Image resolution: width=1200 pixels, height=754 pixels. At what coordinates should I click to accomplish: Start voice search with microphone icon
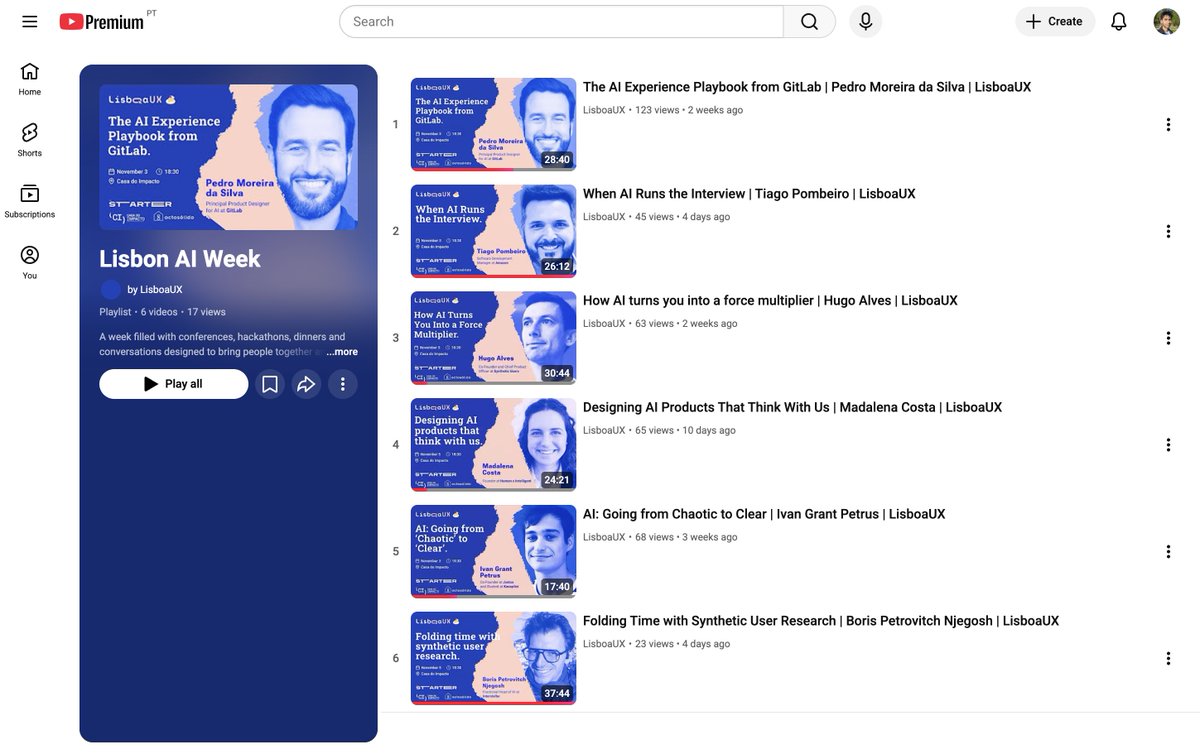coord(866,22)
